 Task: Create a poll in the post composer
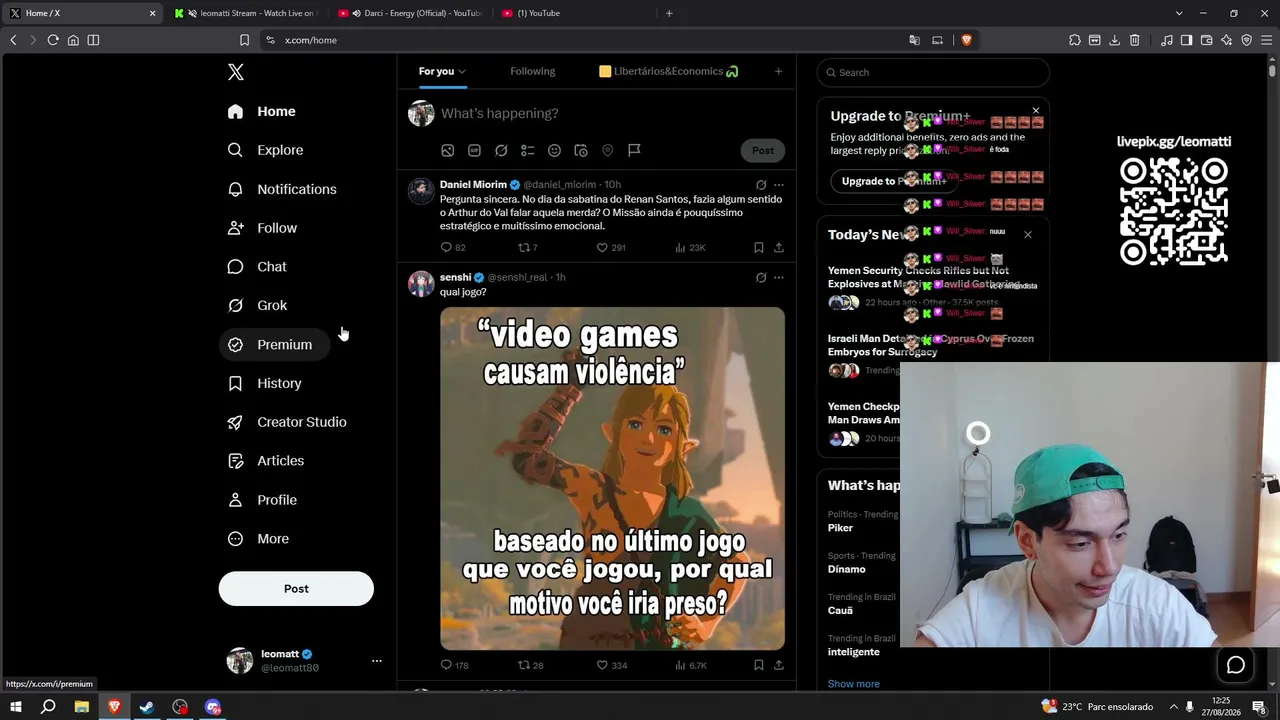click(x=527, y=150)
